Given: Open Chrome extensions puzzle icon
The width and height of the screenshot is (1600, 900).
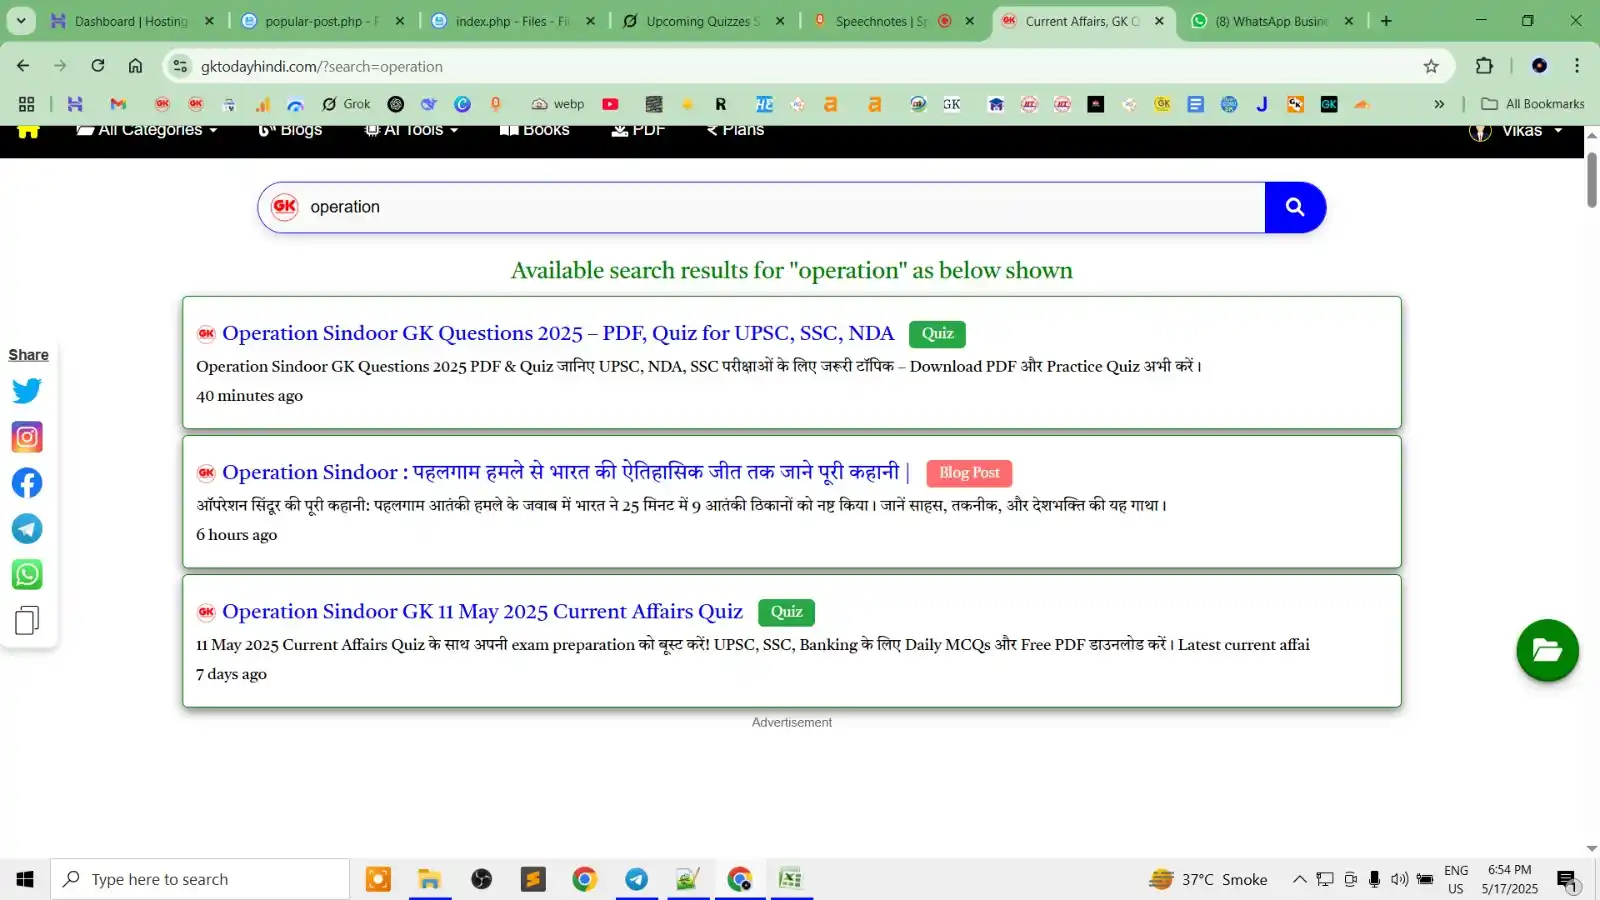Looking at the screenshot, I should [x=1484, y=66].
